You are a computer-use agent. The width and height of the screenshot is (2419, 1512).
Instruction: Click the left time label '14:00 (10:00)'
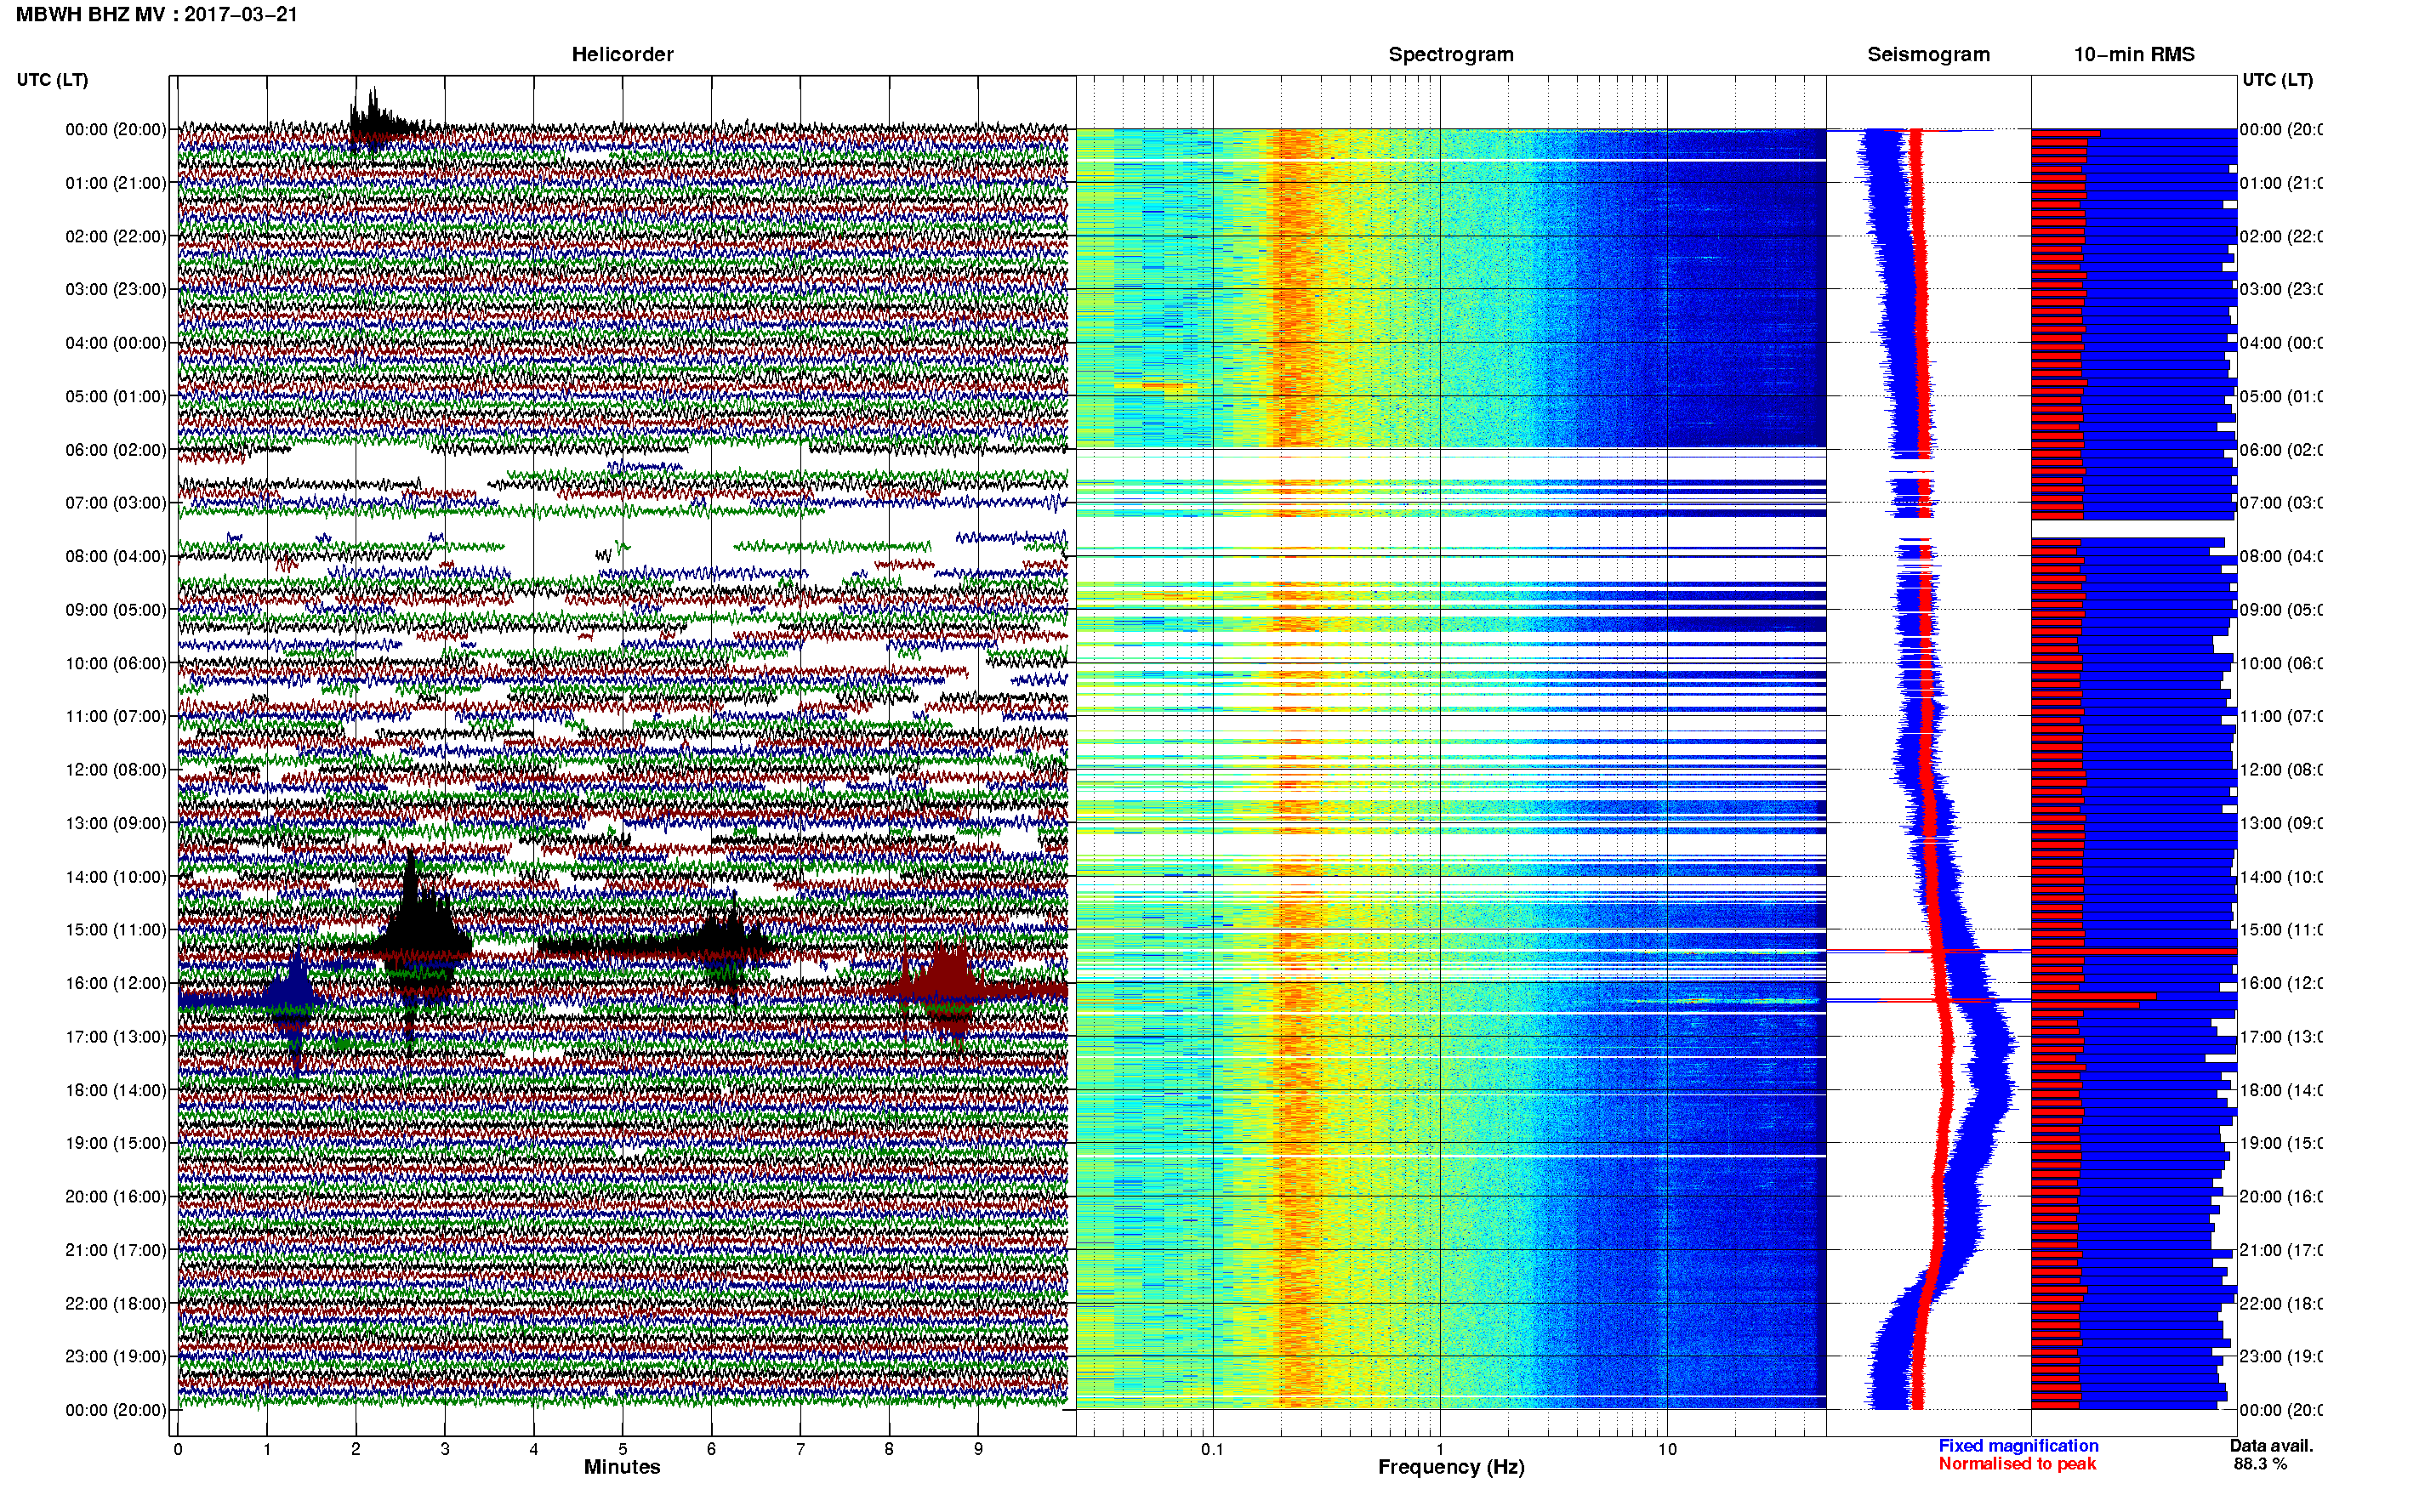116,877
